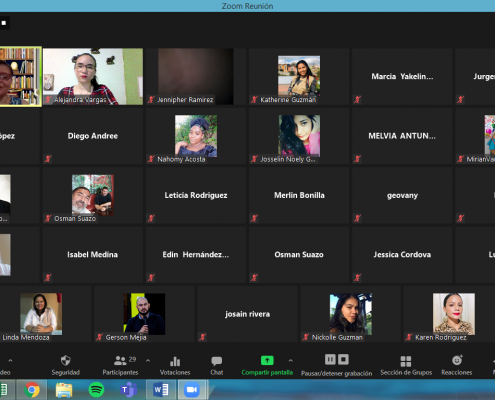Image resolution: width=495 pixels, height=400 pixels.
Task: Switch to Zoom in the taskbar
Action: click(x=192, y=390)
